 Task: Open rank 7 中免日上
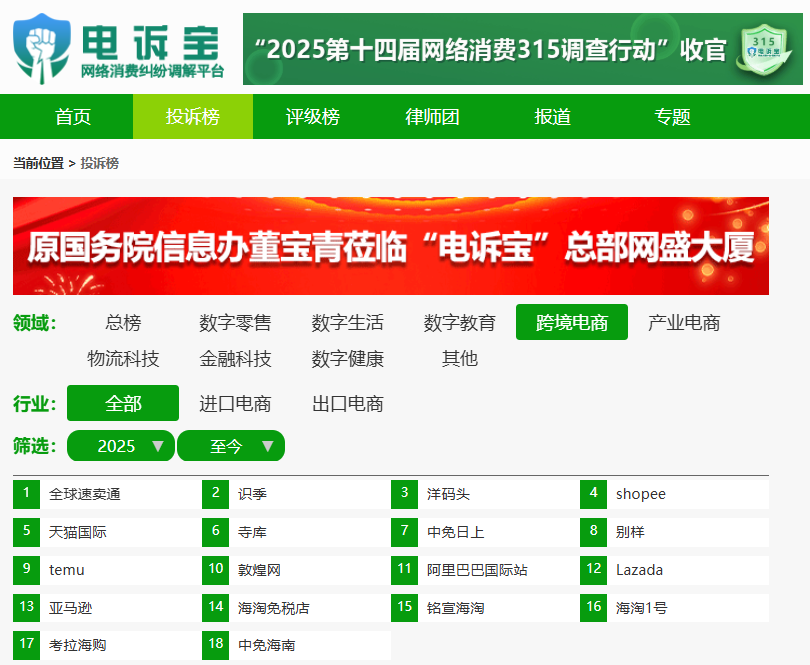pyautogui.click(x=486, y=532)
